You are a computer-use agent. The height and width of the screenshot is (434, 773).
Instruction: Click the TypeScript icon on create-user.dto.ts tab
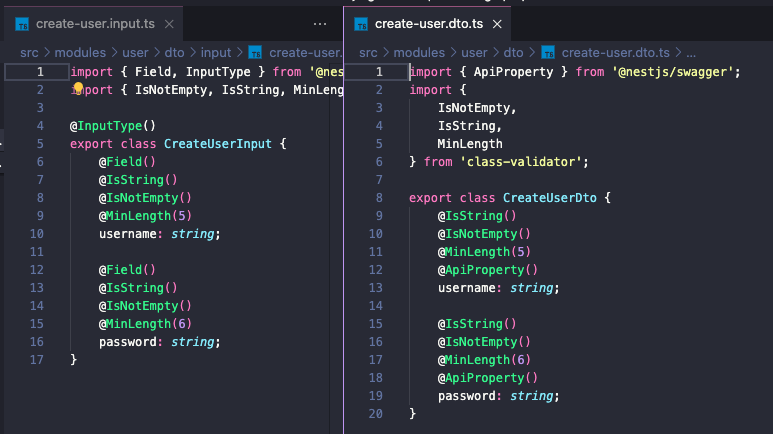361,24
